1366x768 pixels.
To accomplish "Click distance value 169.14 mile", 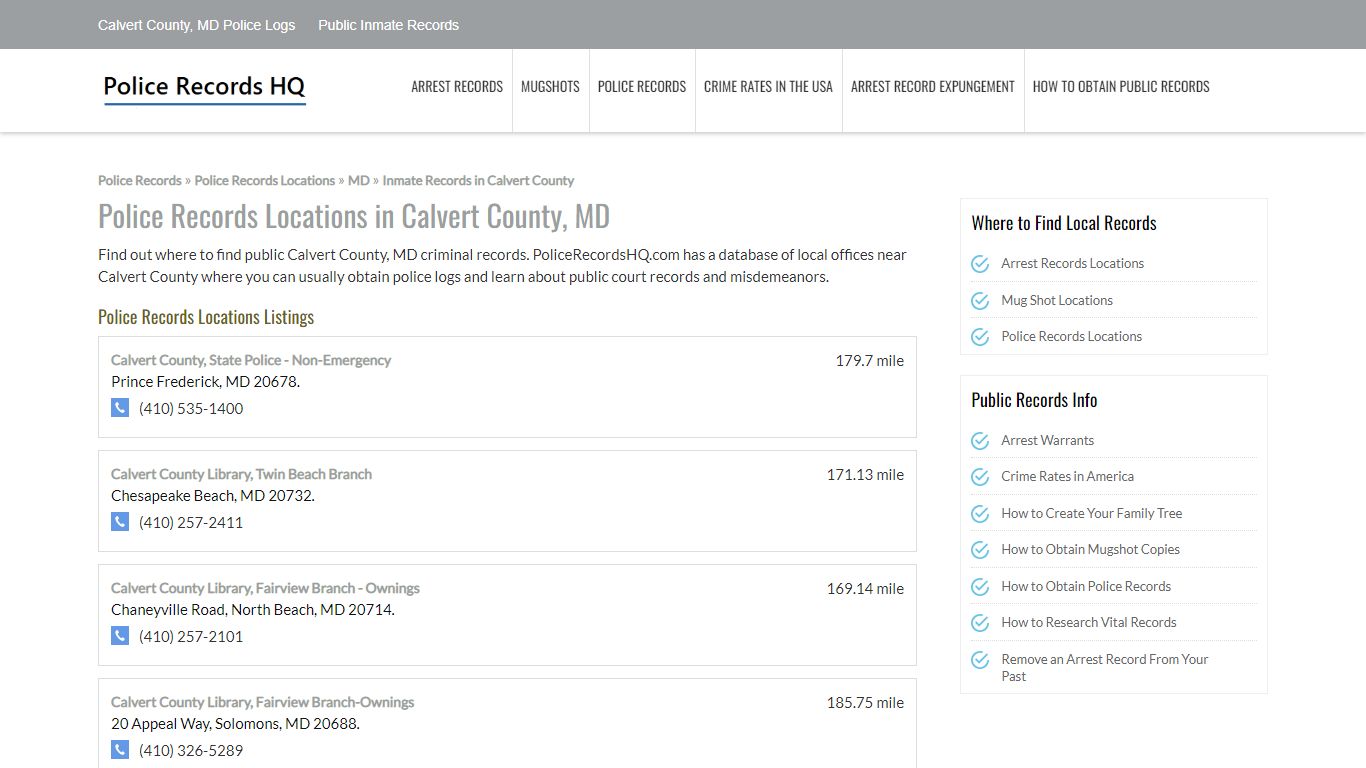I will tap(865, 588).
